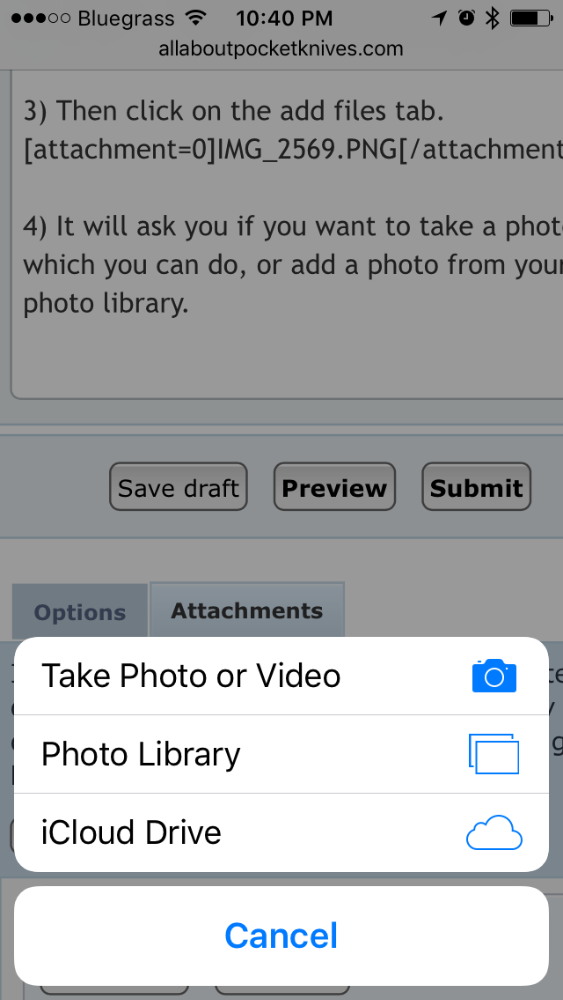Tap the Bluetooth icon in status bar
The width and height of the screenshot is (563, 1000).
492,18
